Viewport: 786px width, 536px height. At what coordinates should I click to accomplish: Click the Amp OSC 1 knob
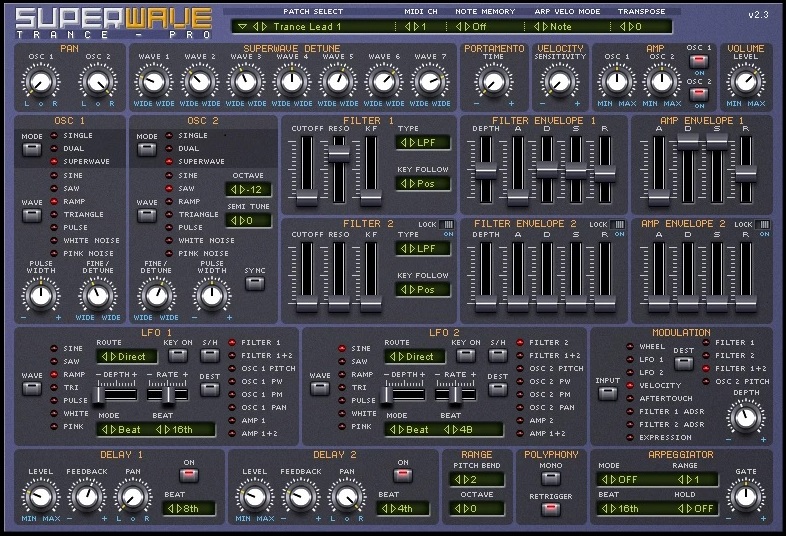pyautogui.click(x=617, y=82)
